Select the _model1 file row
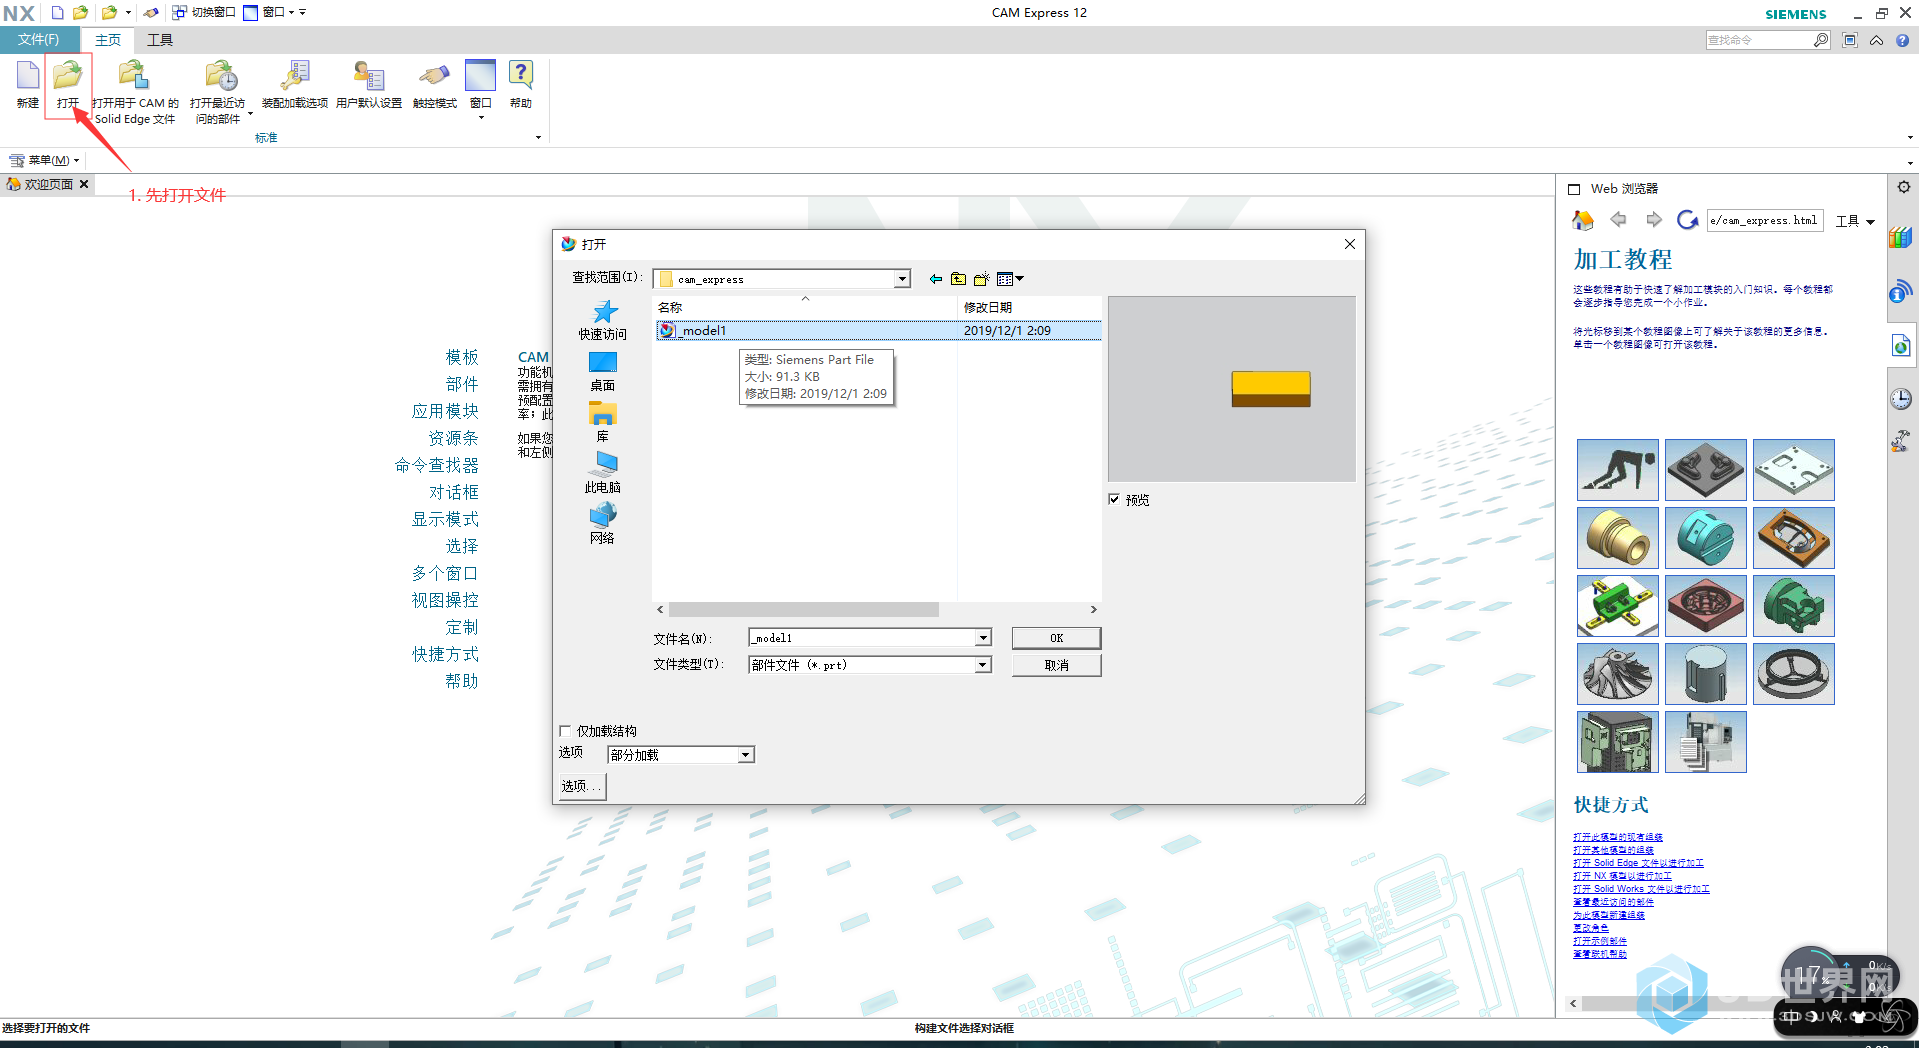 pos(878,331)
